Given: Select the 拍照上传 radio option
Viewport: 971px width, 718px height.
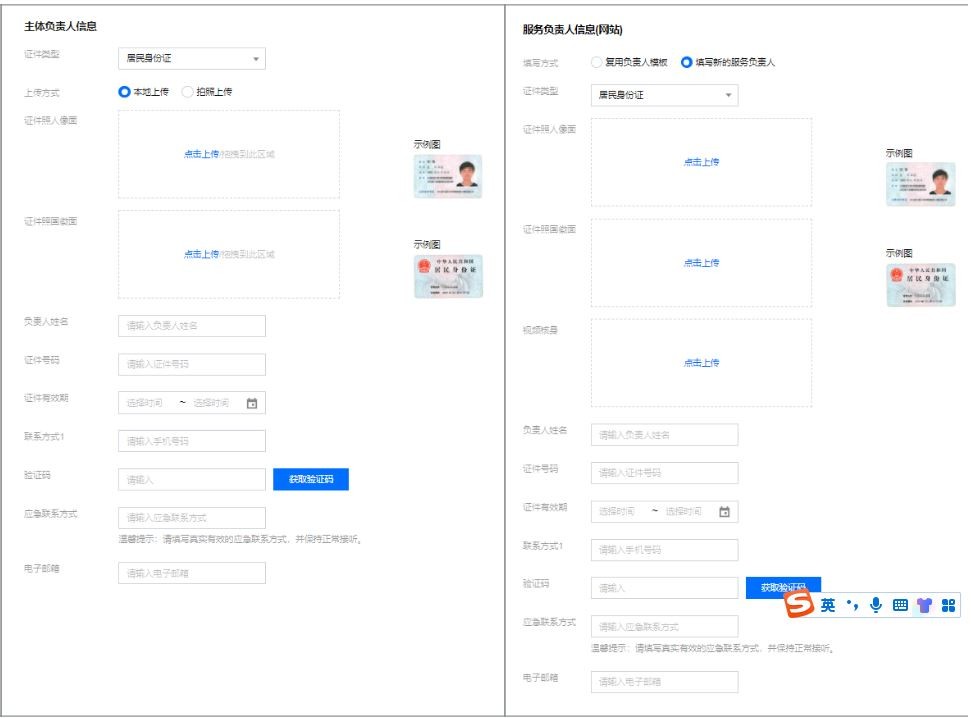Looking at the screenshot, I should pos(188,92).
